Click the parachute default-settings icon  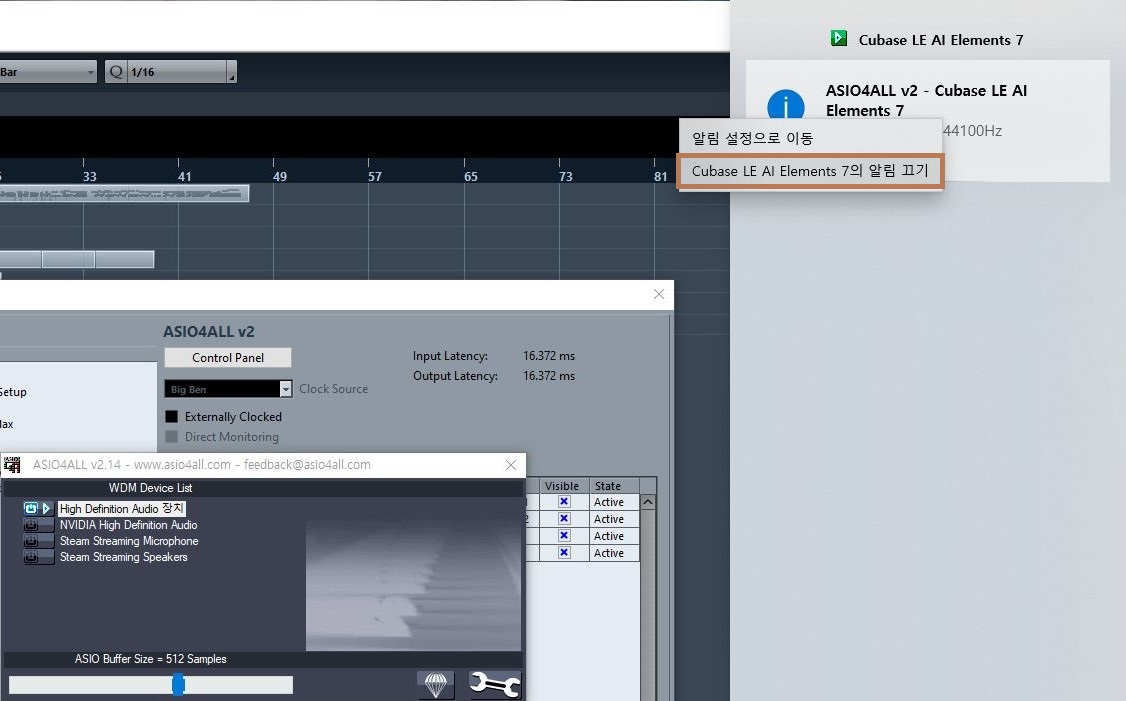point(436,684)
